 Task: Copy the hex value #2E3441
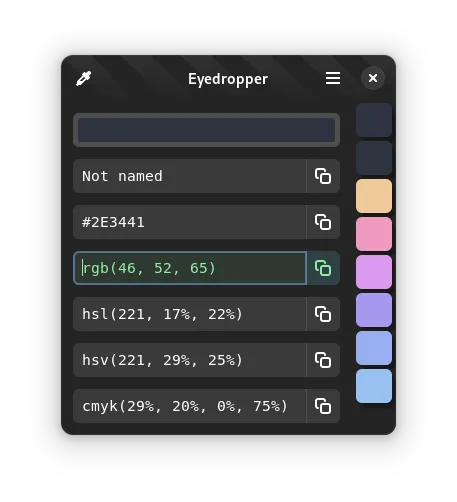(323, 222)
